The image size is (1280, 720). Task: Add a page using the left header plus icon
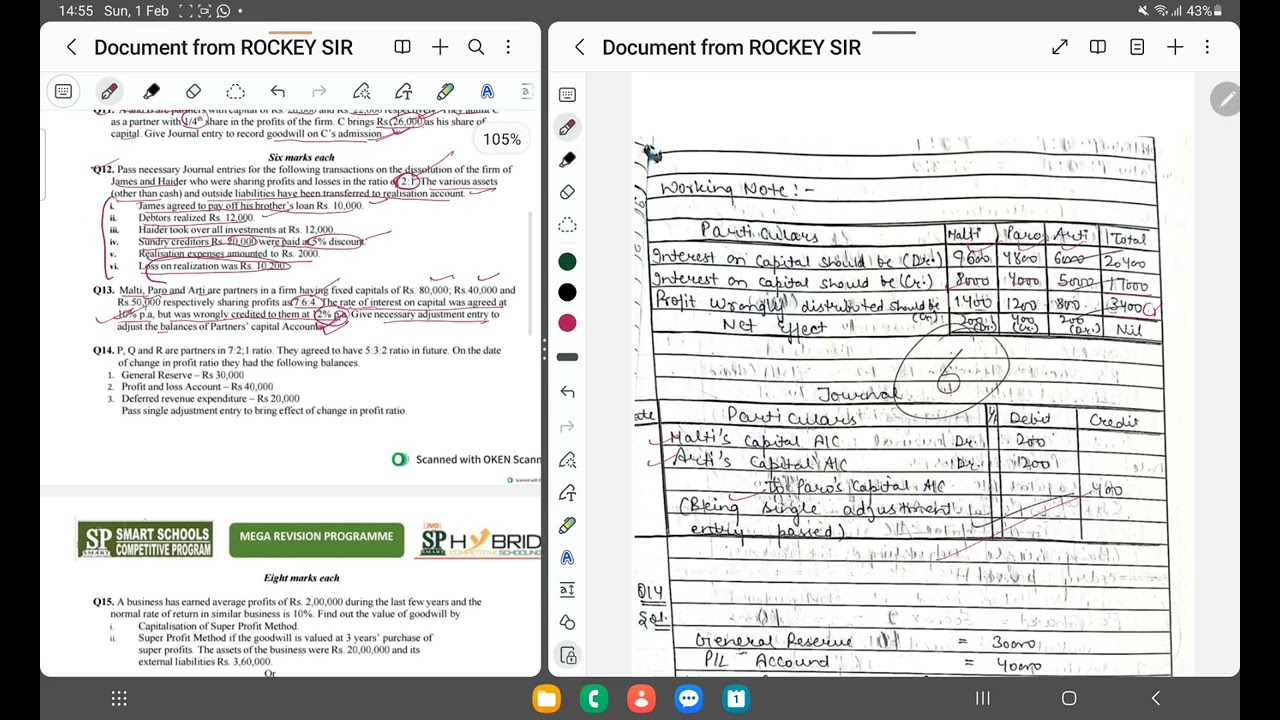440,47
